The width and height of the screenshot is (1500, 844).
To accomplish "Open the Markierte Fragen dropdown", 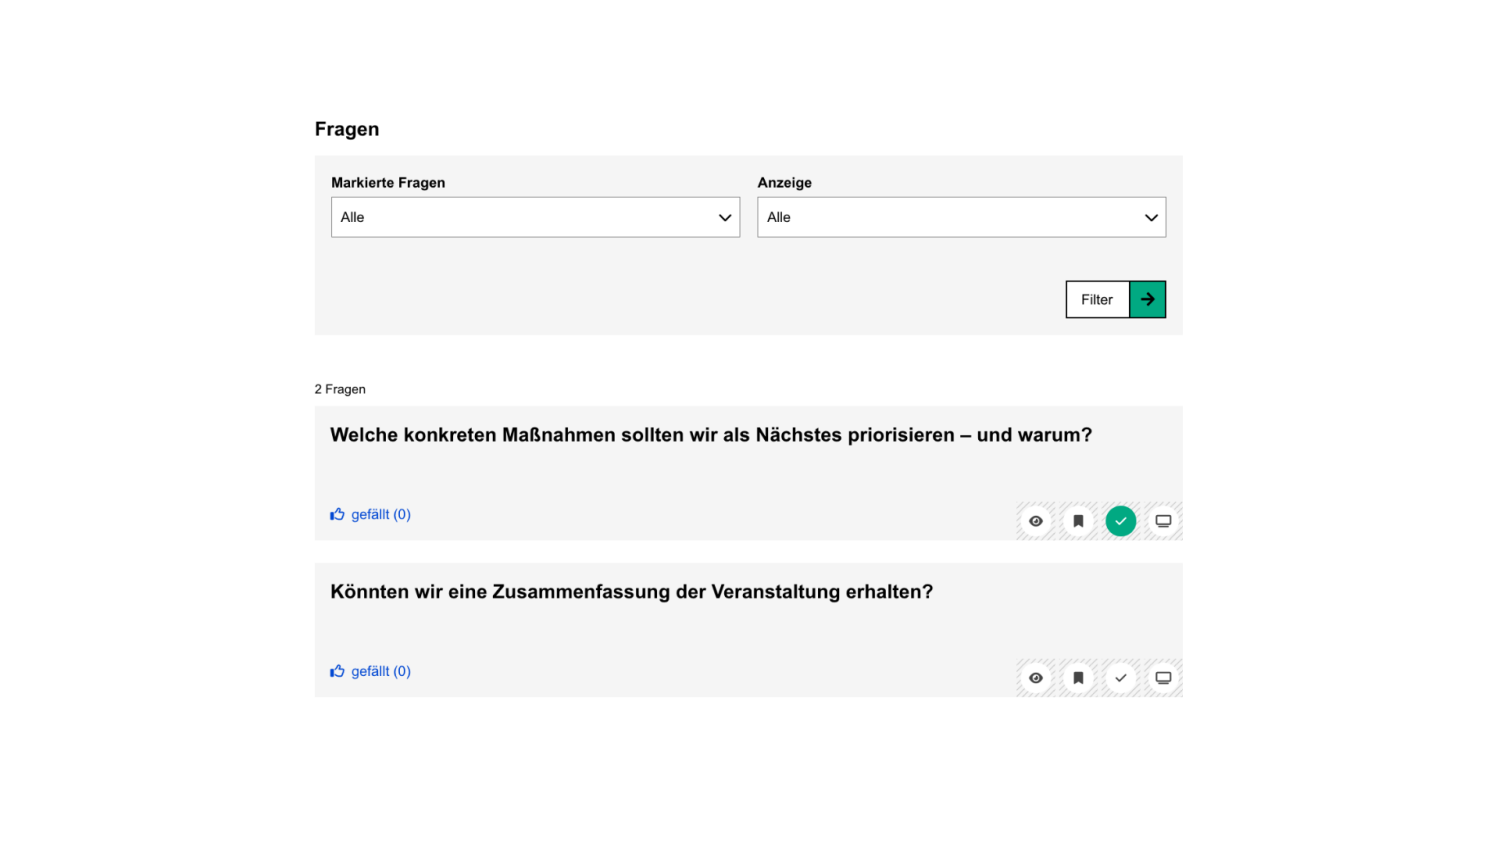I will point(535,217).
